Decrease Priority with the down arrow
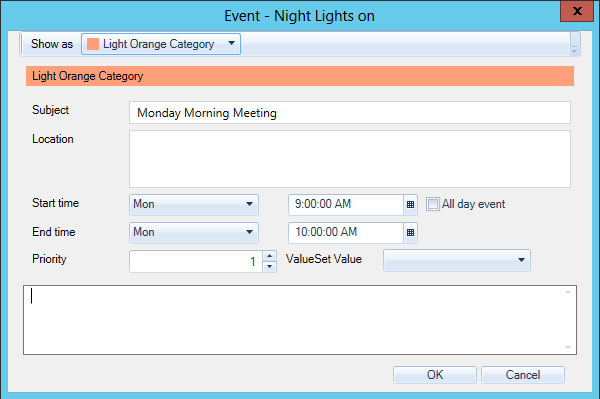Screen dimensions: 600x399 coord(270,267)
